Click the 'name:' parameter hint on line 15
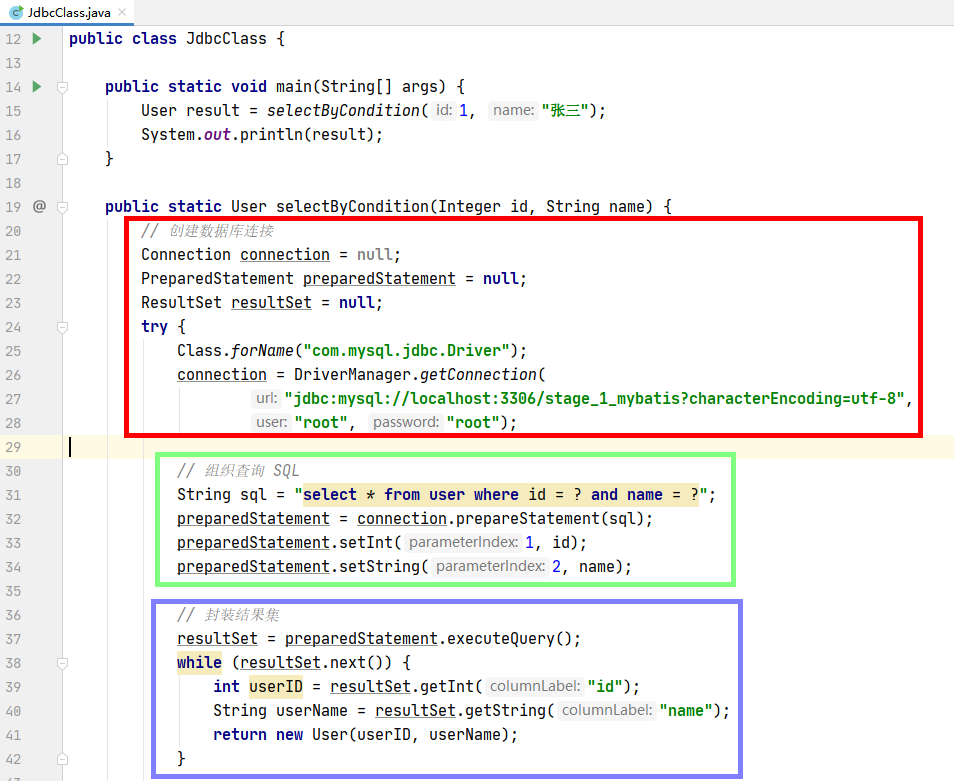This screenshot has width=954, height=781. point(514,111)
